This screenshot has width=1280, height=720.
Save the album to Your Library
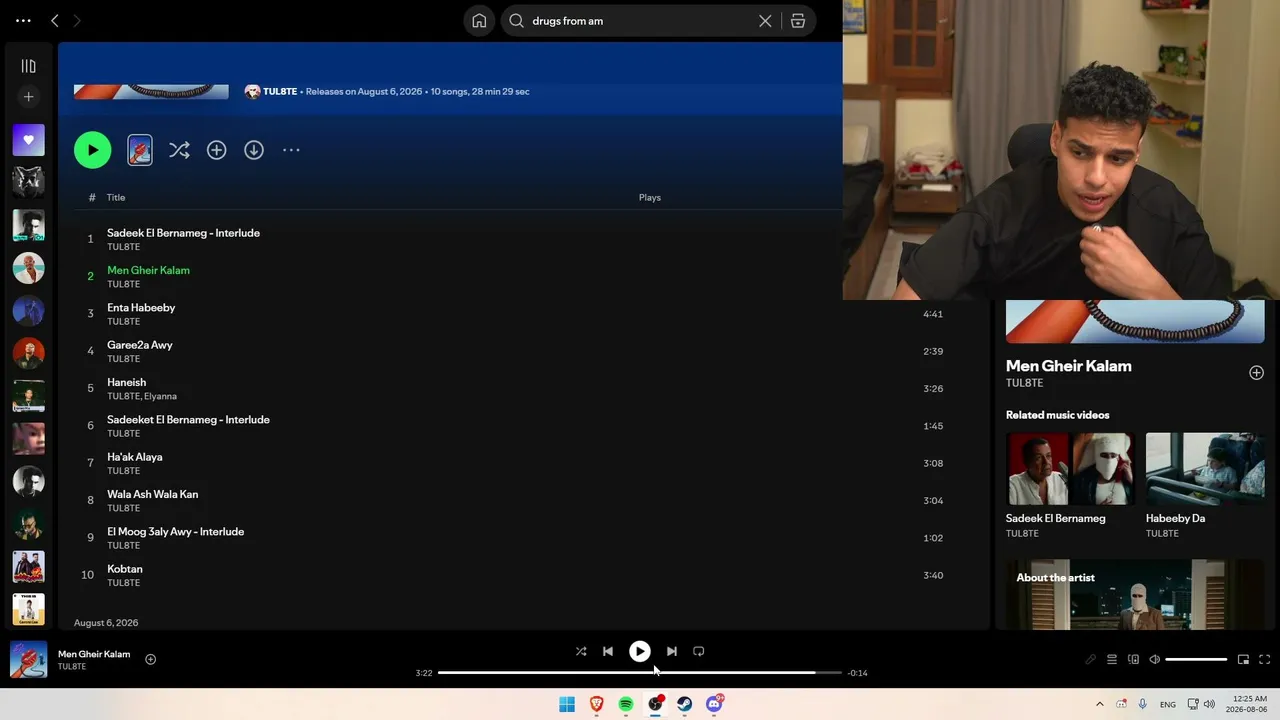(216, 150)
